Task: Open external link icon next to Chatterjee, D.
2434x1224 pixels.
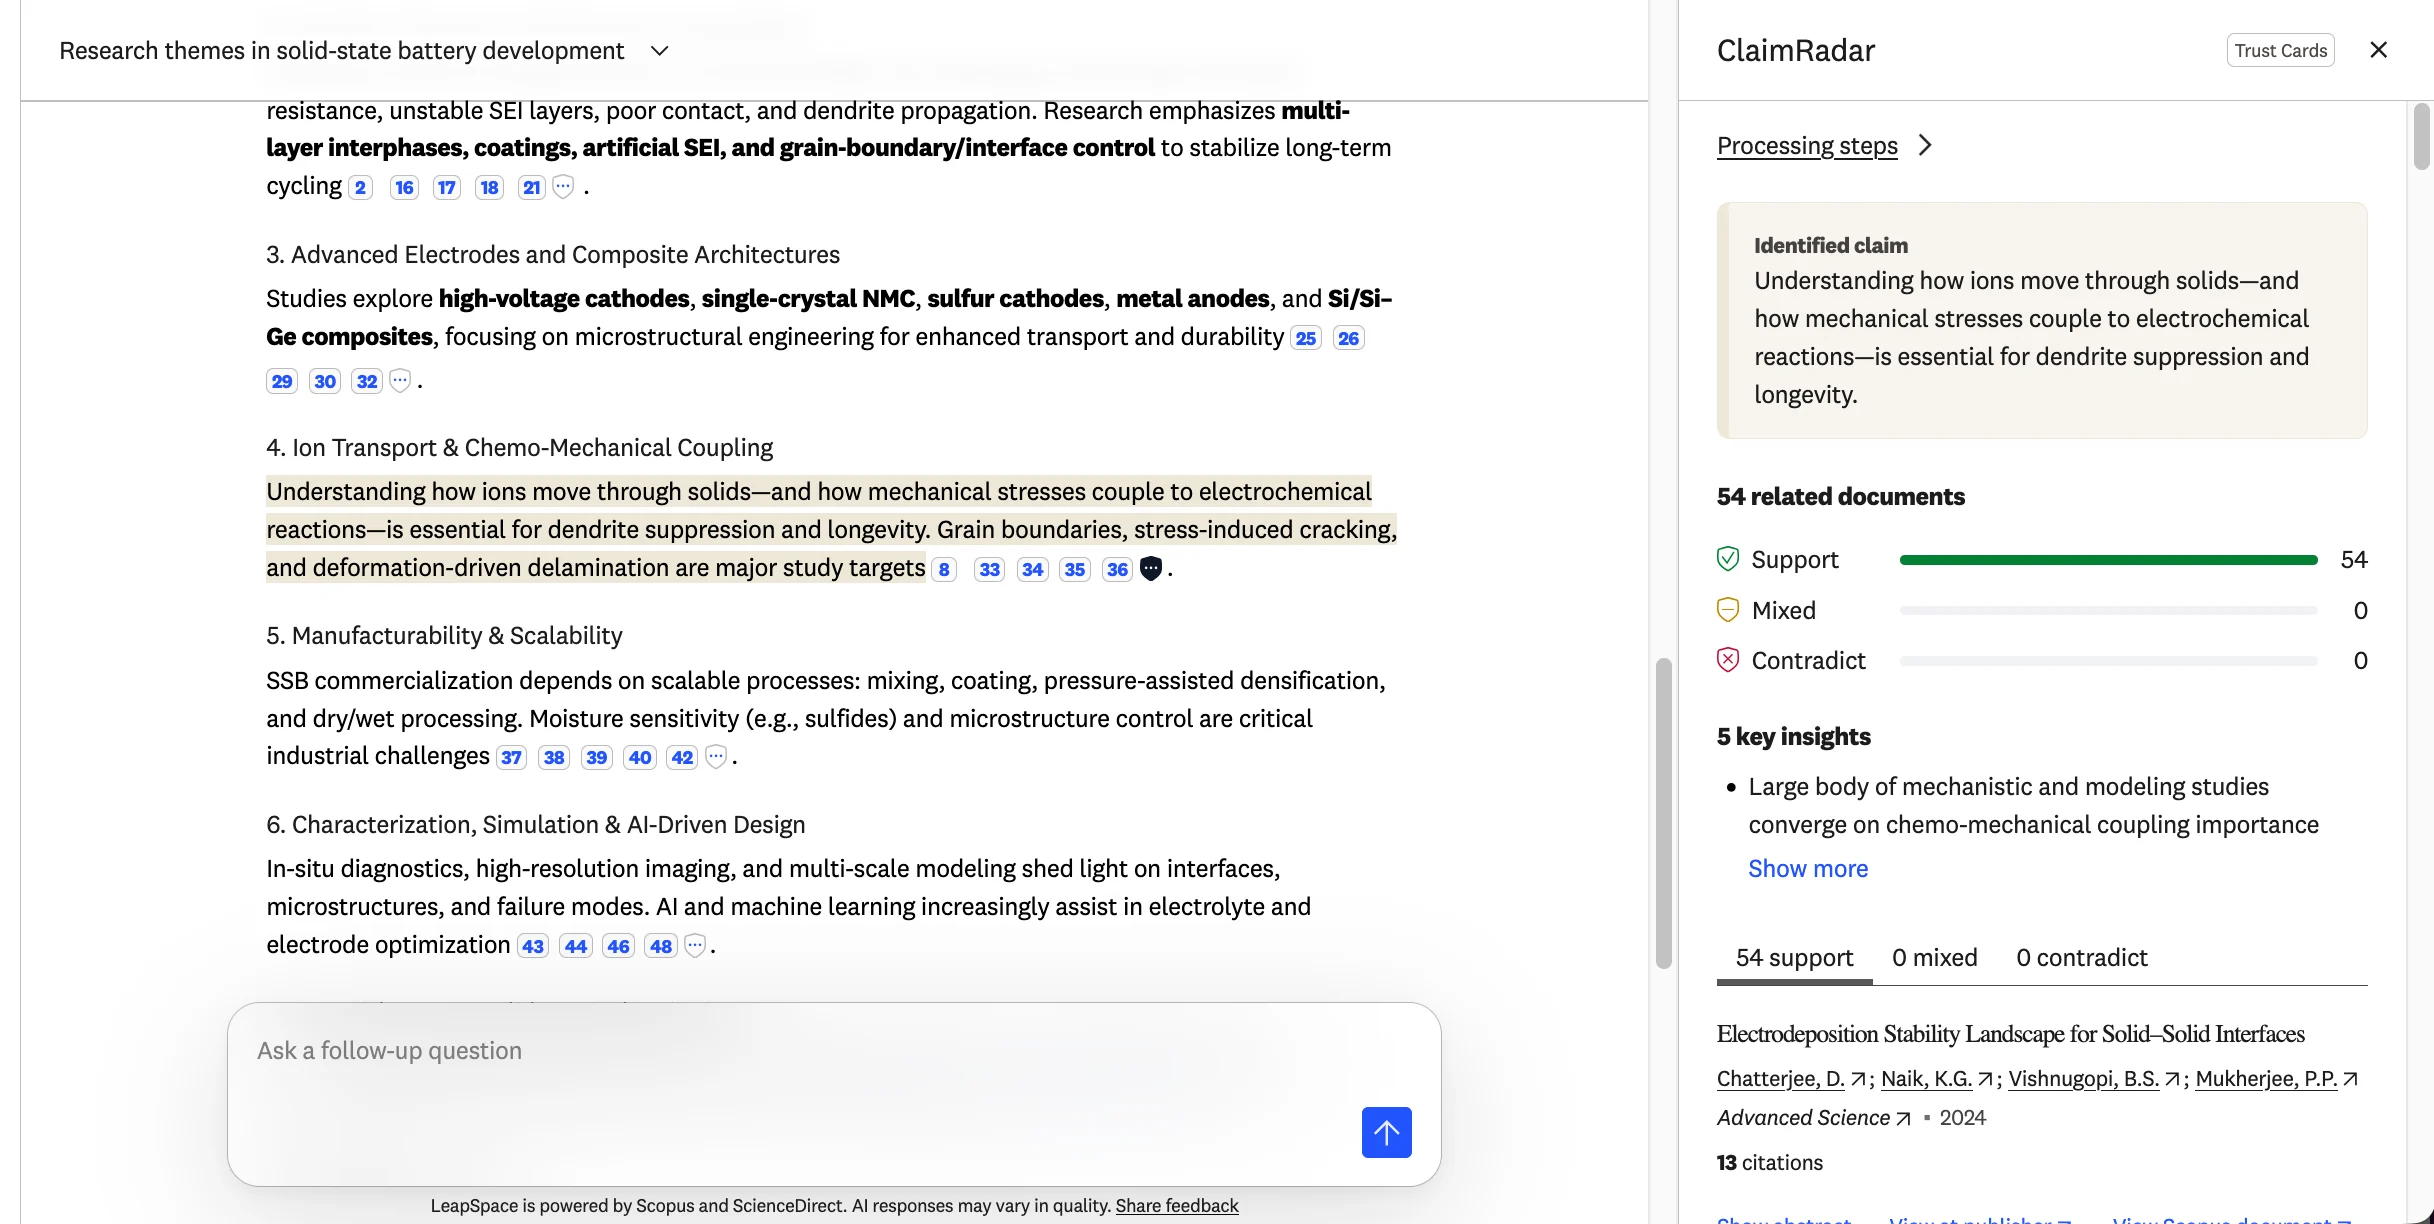Action: tap(1858, 1079)
